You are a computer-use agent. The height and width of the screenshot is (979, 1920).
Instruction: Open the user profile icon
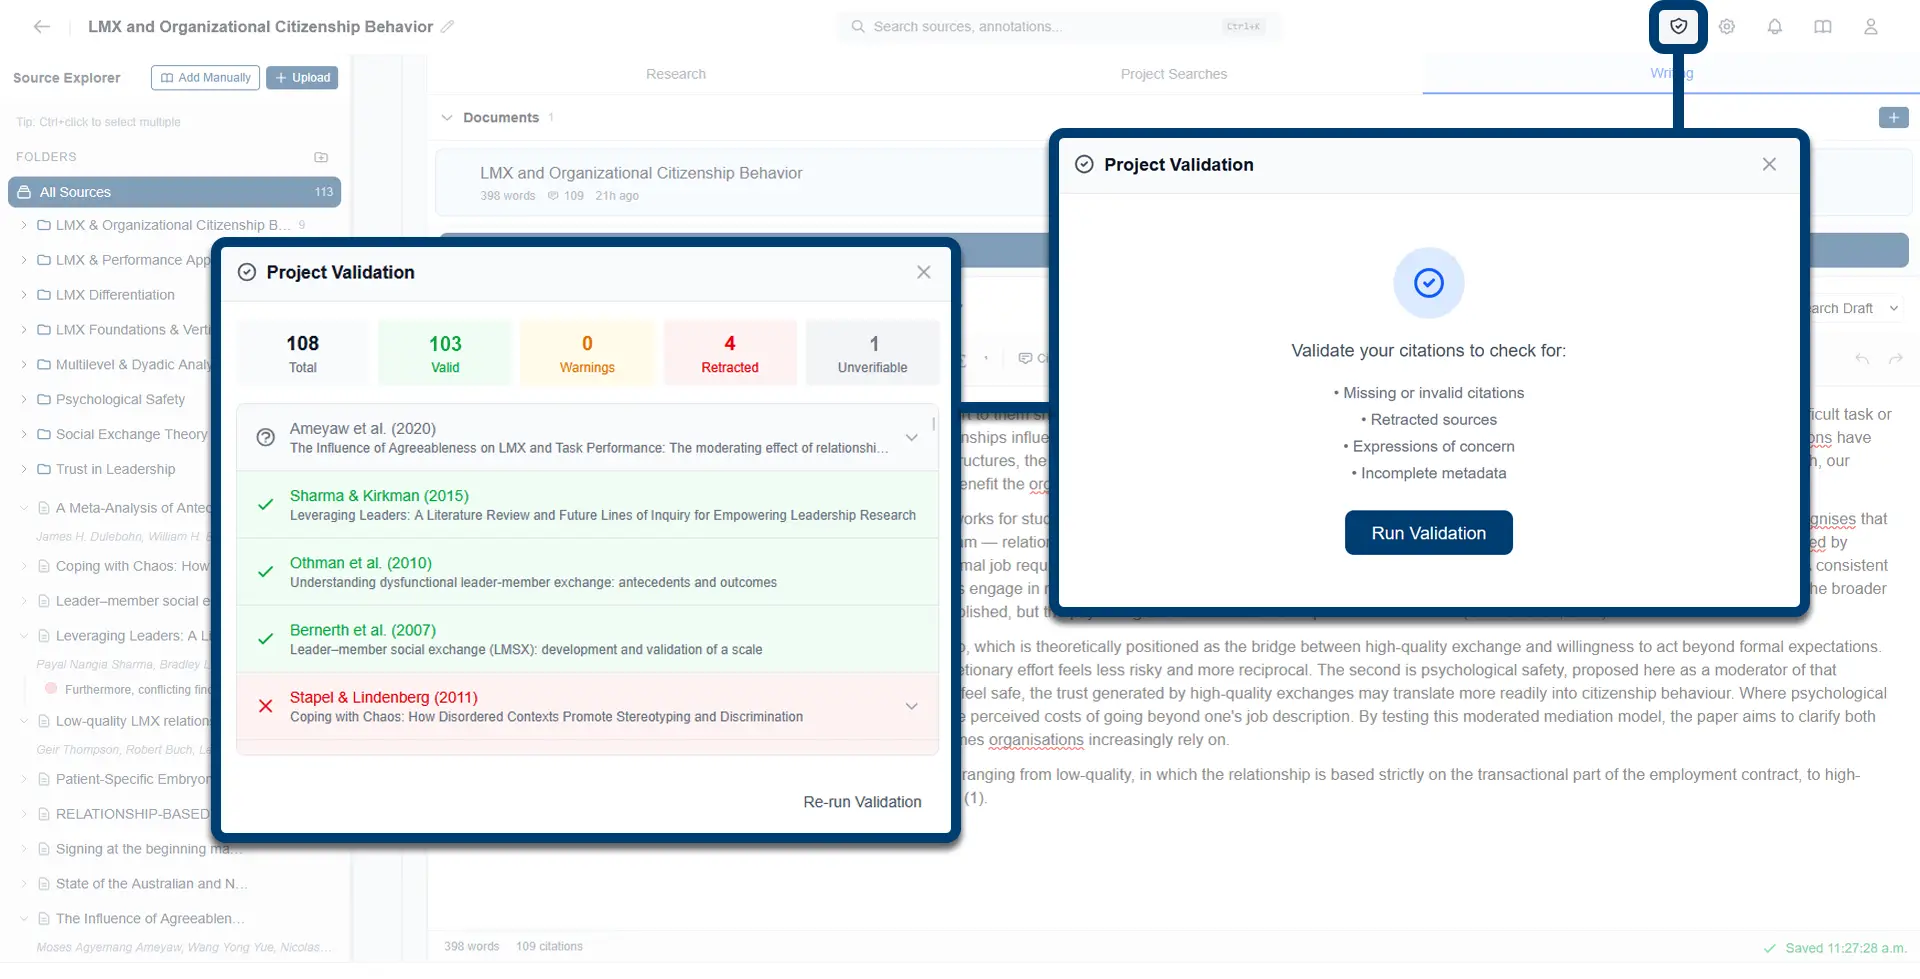click(x=1871, y=27)
